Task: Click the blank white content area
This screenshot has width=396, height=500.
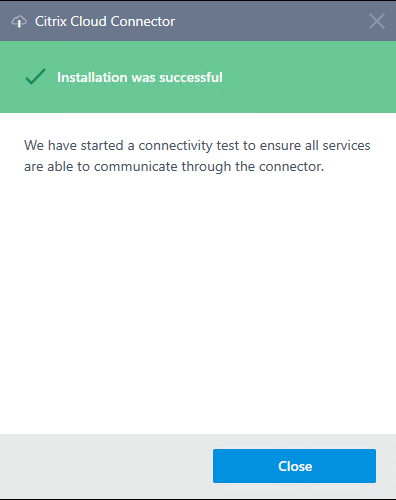Action: click(198, 300)
